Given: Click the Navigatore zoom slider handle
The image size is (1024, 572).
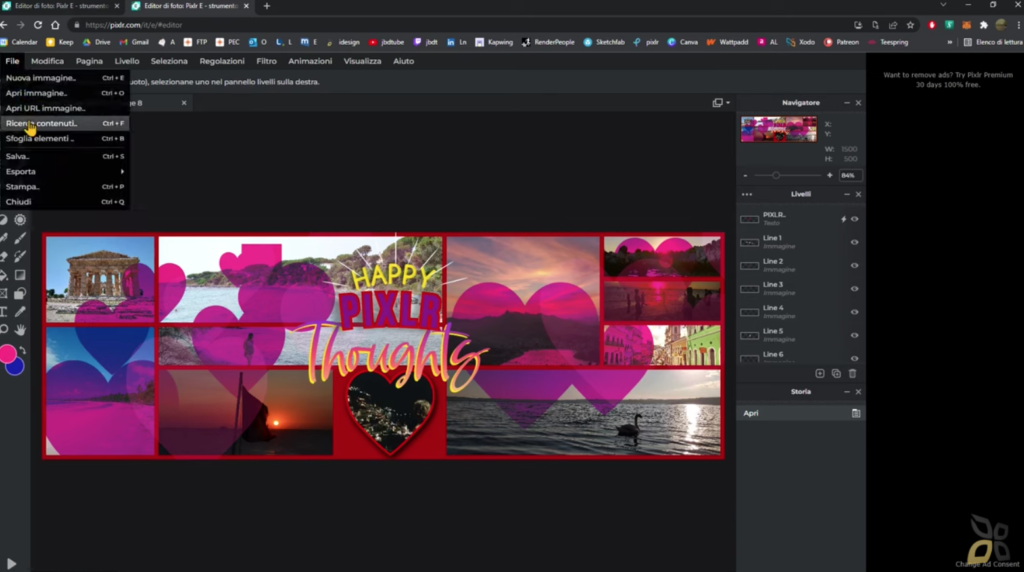Looking at the screenshot, I should tap(776, 176).
